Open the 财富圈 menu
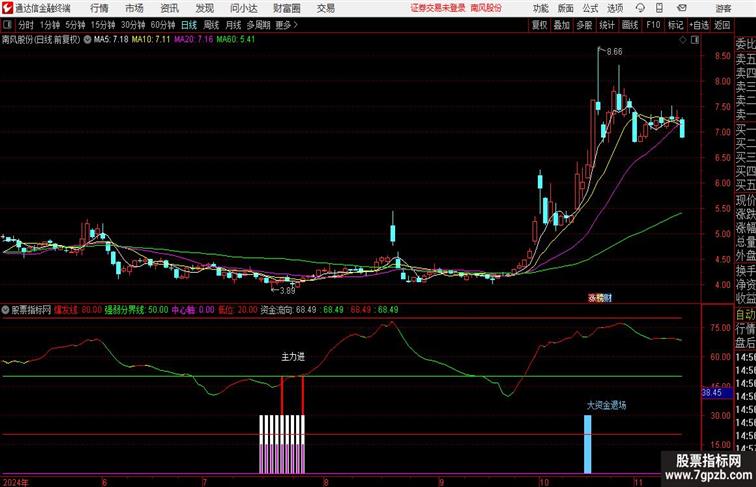Screen dimensions: 756x487 [286, 8]
